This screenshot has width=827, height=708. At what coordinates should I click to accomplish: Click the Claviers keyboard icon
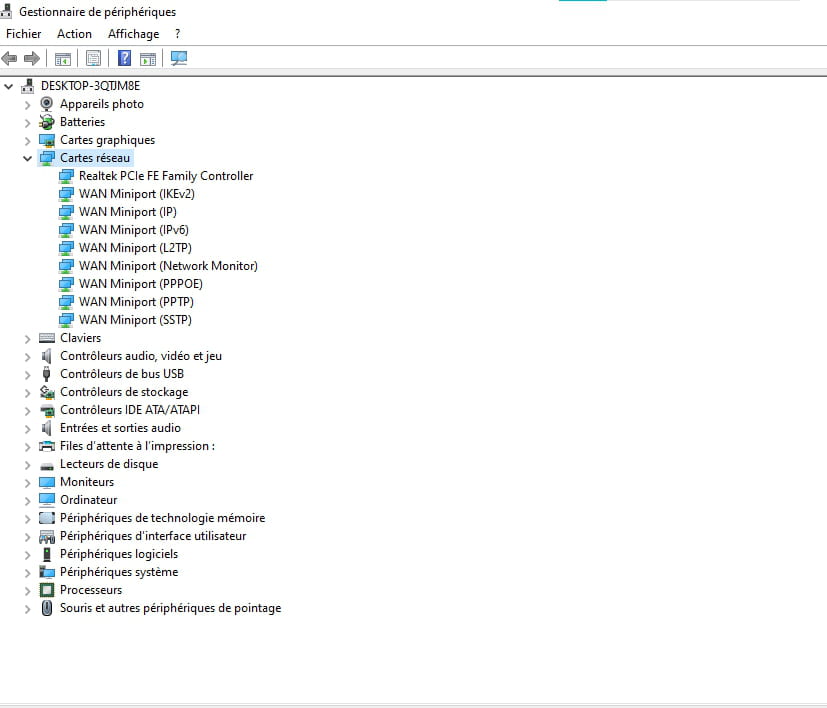pos(47,338)
